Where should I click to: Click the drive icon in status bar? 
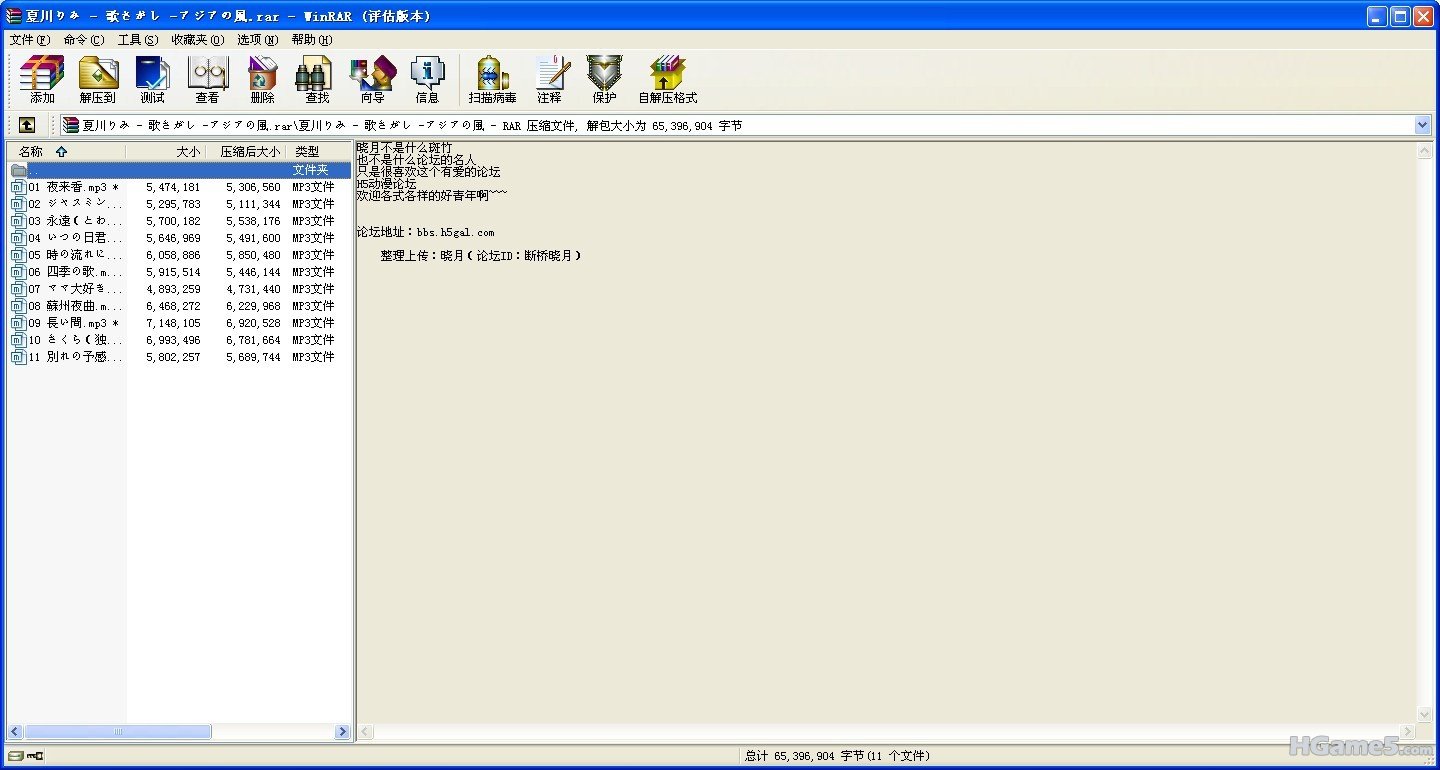[x=16, y=756]
